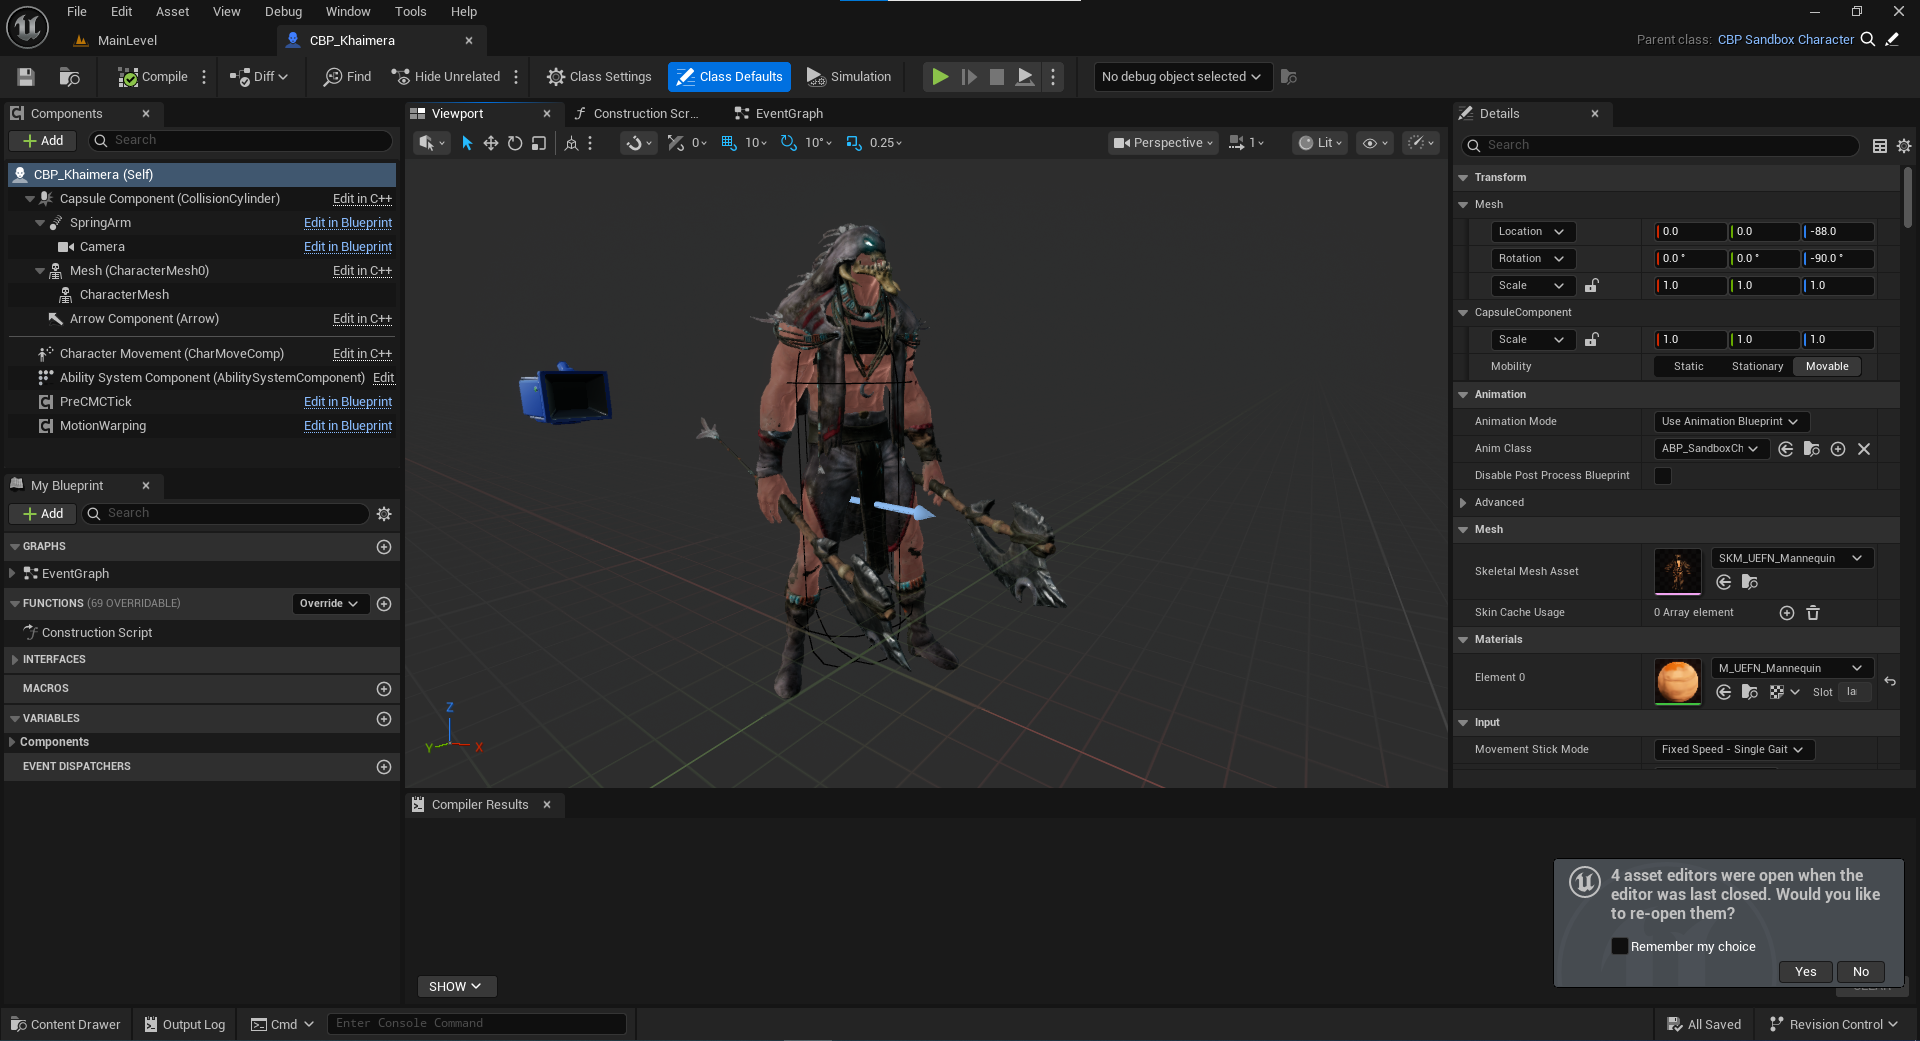Image resolution: width=1920 pixels, height=1041 pixels.
Task: Open the Tools menu
Action: [410, 12]
